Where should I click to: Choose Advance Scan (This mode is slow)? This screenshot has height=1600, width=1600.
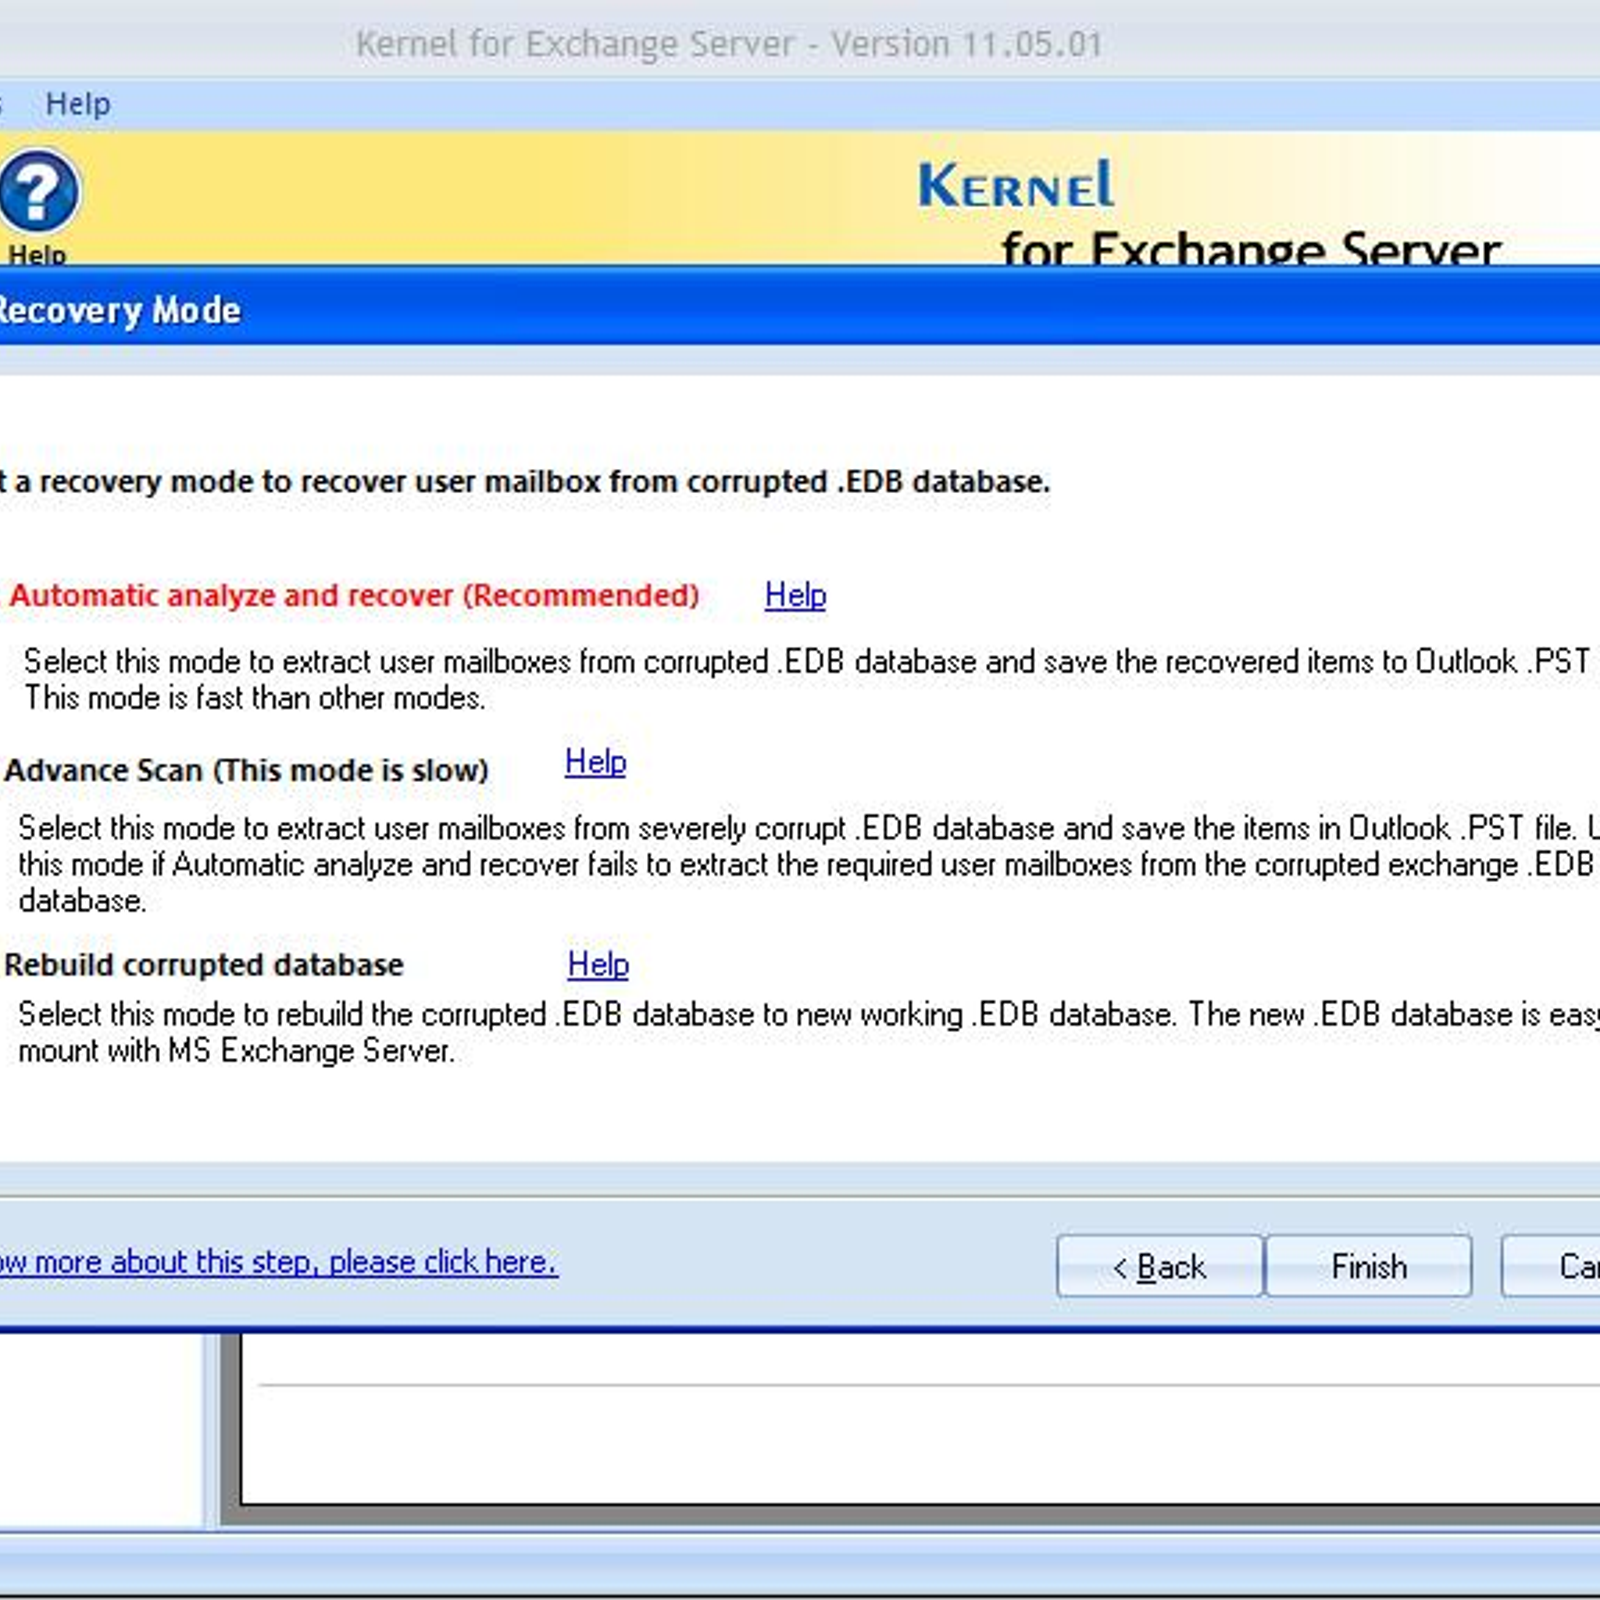(x=246, y=770)
